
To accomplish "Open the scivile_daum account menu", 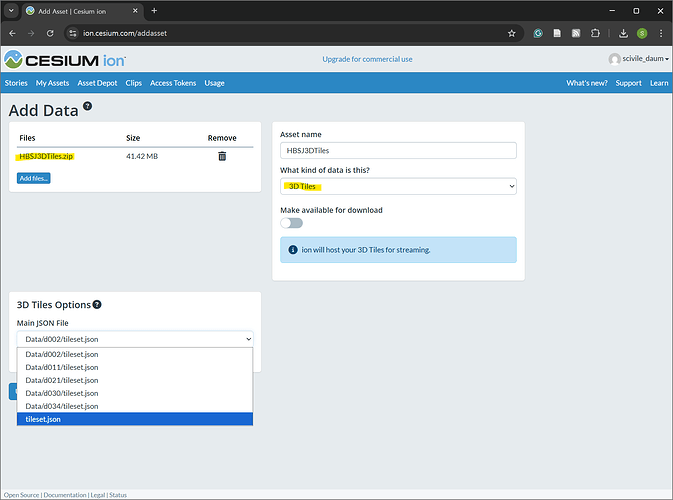I will pyautogui.click(x=638, y=59).
